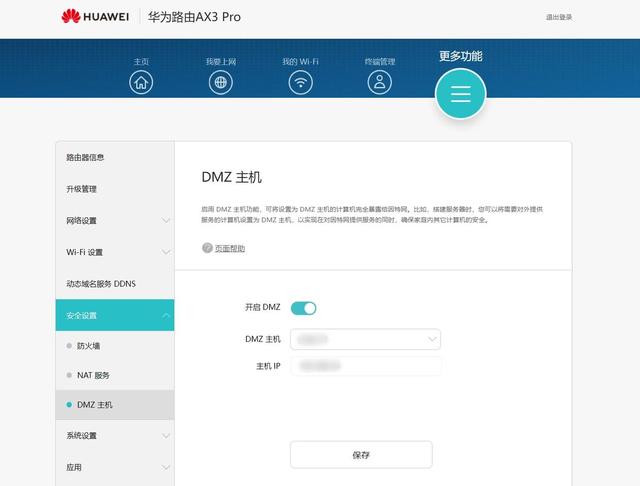Select the NAT 服务 sidebar item

(x=115, y=375)
